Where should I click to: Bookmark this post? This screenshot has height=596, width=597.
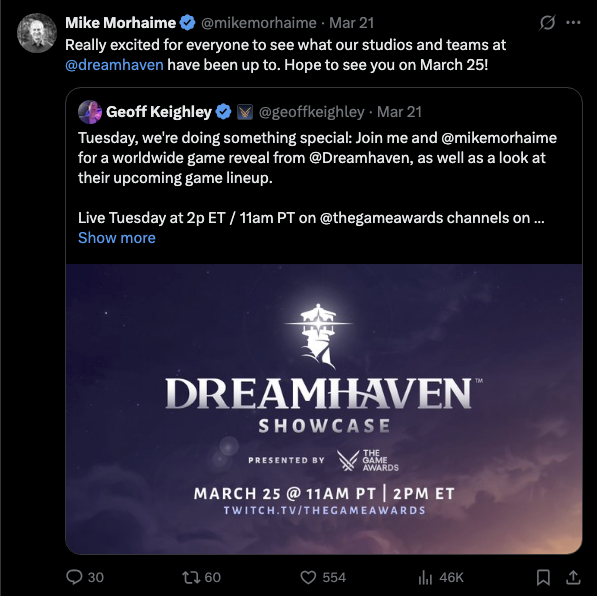point(543,577)
